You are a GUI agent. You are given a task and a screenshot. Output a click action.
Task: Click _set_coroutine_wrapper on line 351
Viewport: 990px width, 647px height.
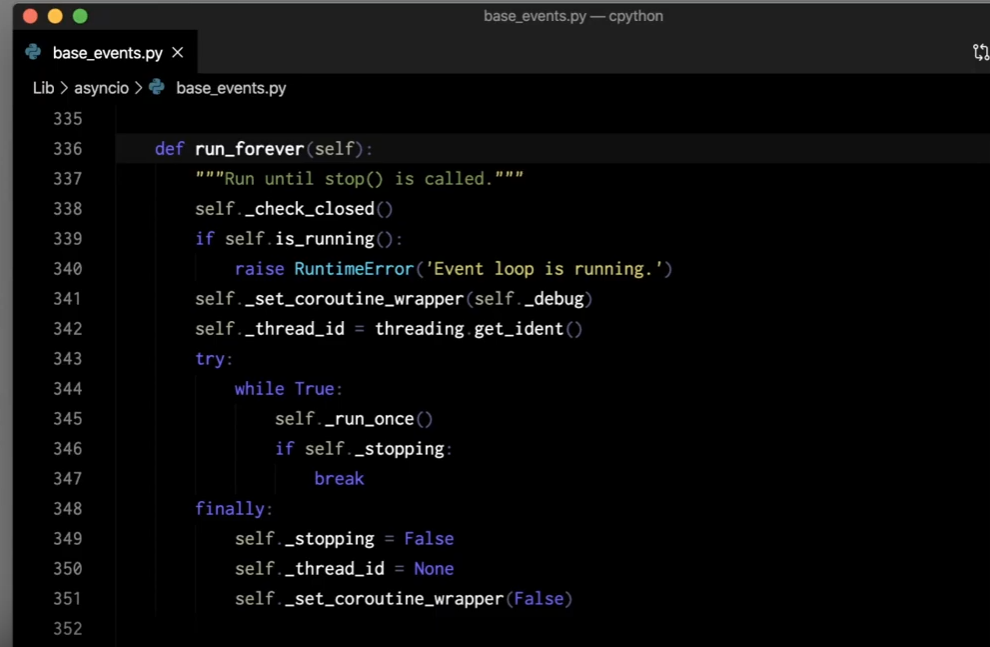(394, 599)
